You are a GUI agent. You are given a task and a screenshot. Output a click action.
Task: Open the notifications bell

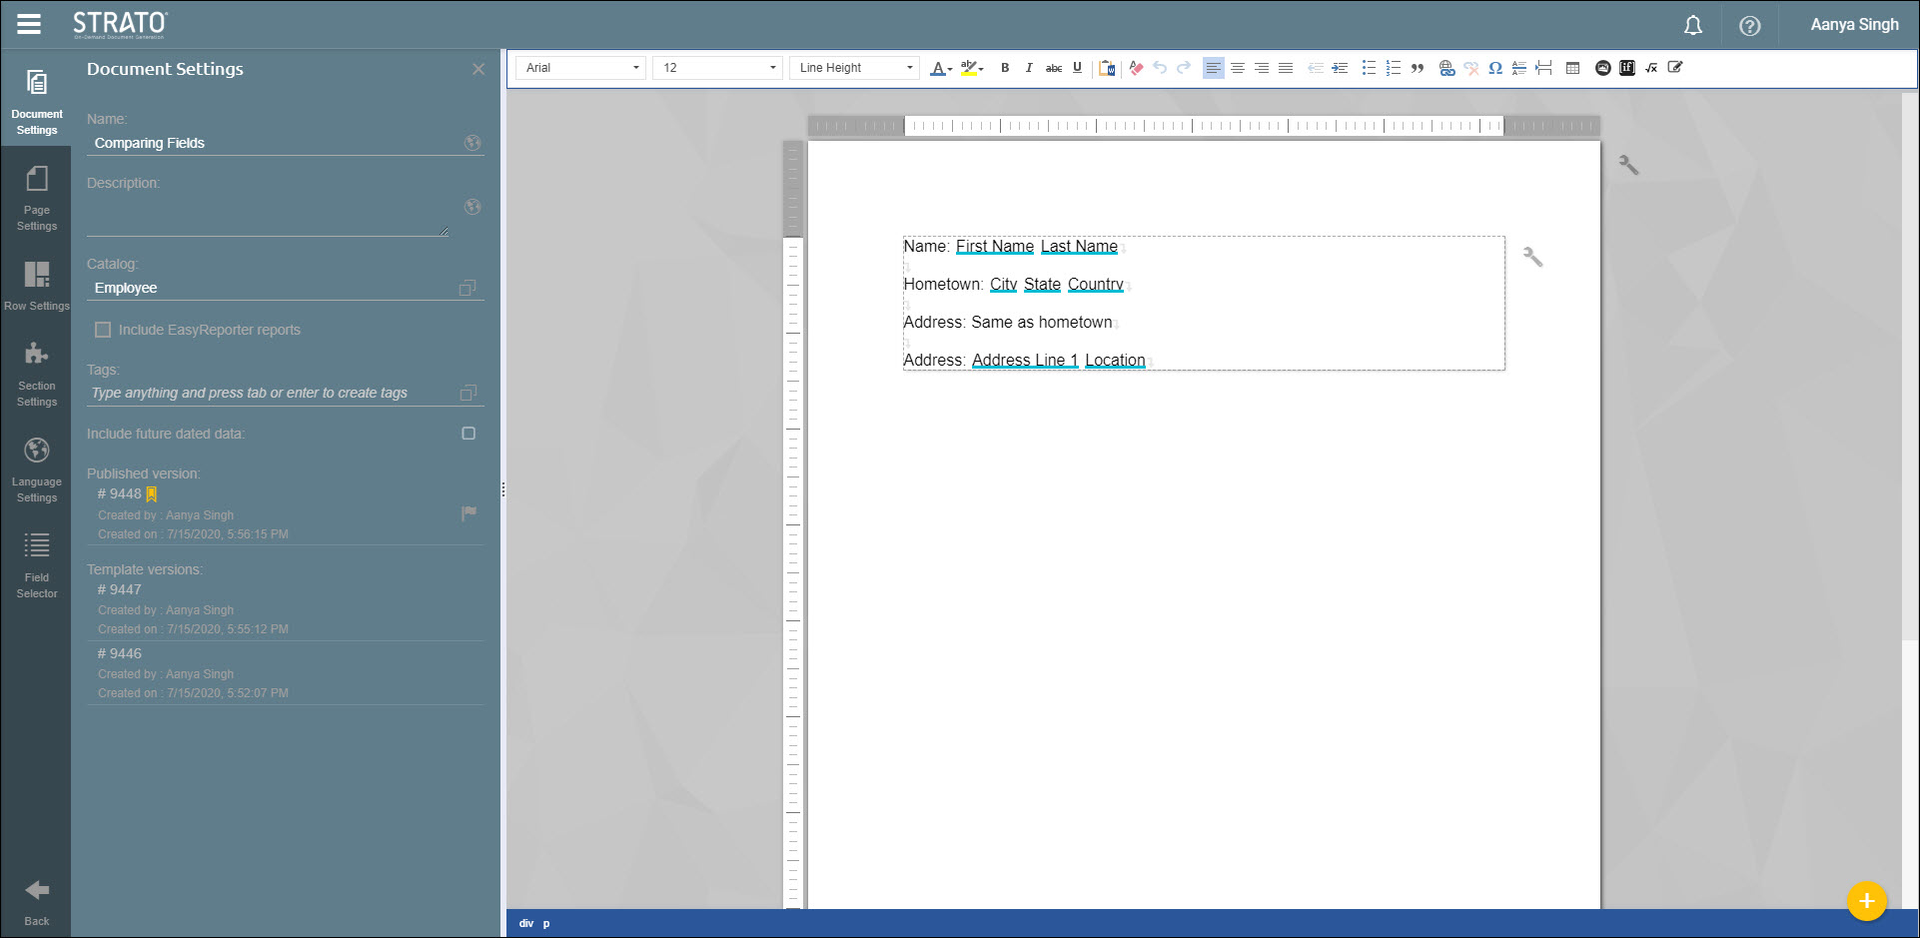(x=1692, y=26)
